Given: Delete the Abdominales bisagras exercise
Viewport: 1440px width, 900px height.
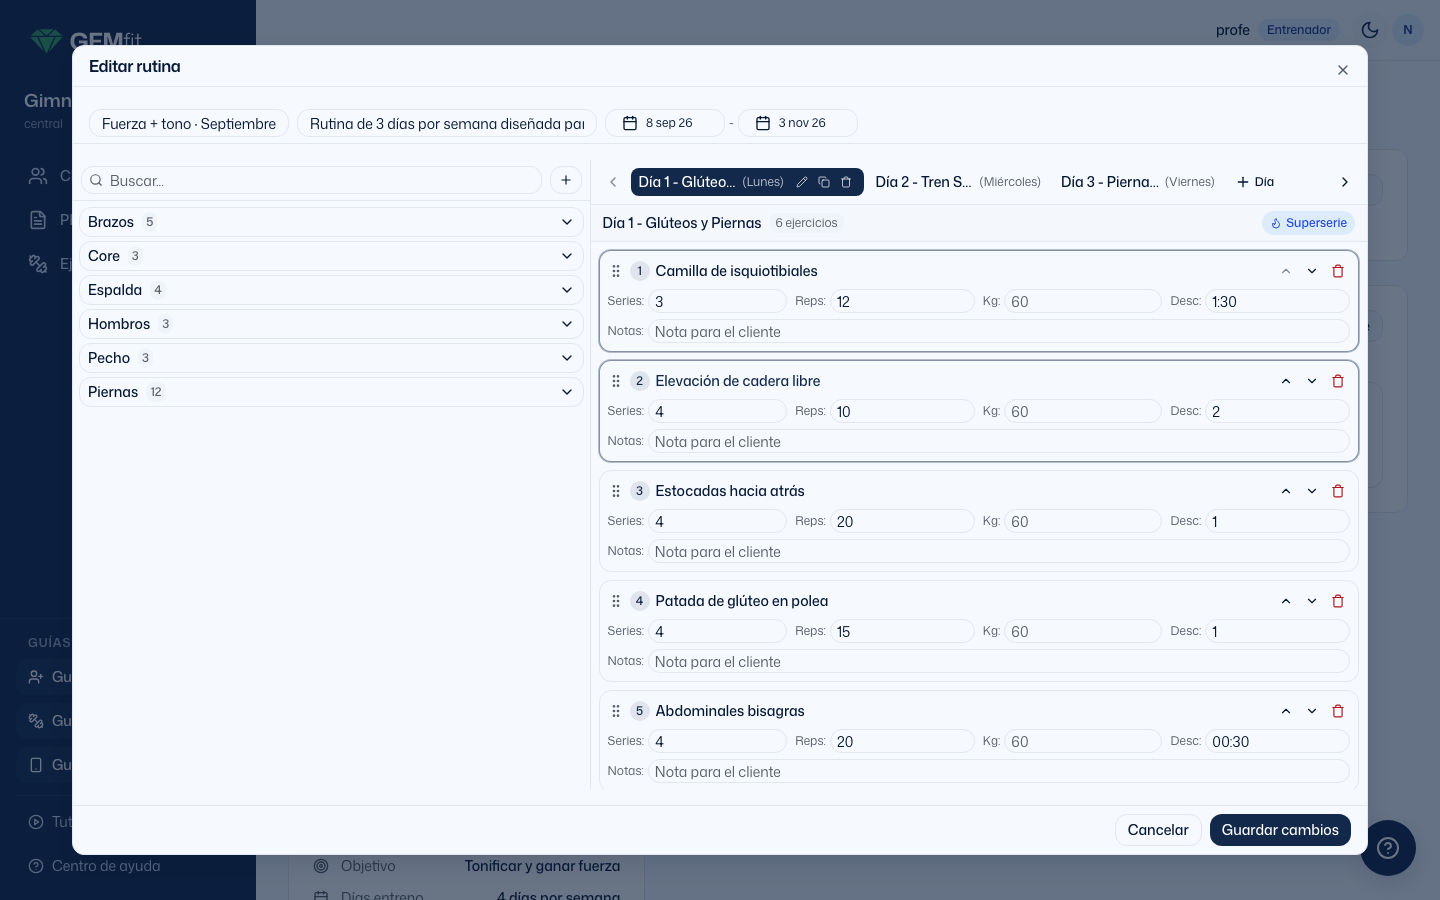Looking at the screenshot, I should tap(1338, 711).
